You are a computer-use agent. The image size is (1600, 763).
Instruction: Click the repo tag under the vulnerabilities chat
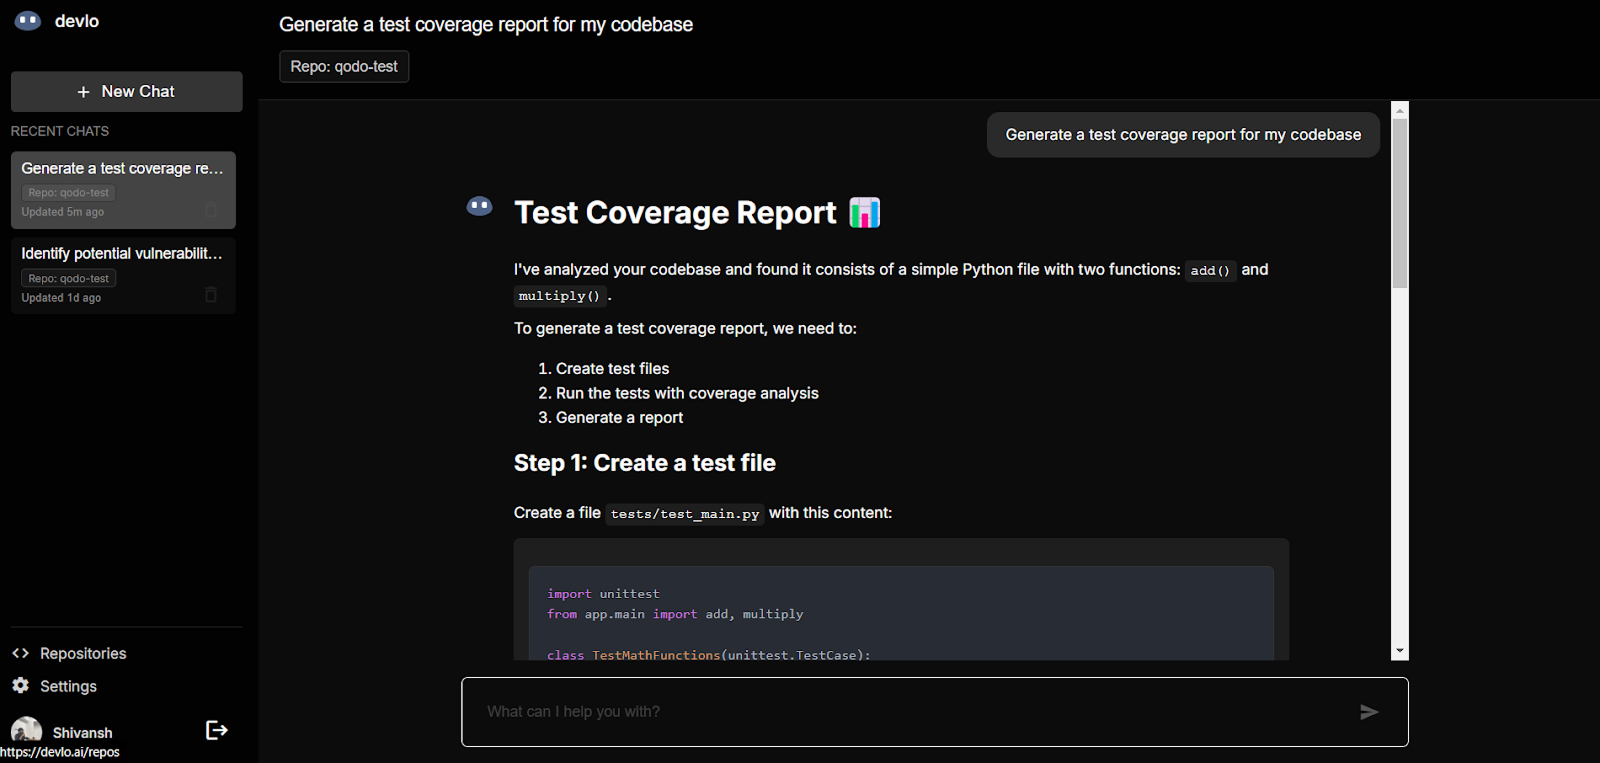[x=69, y=278]
